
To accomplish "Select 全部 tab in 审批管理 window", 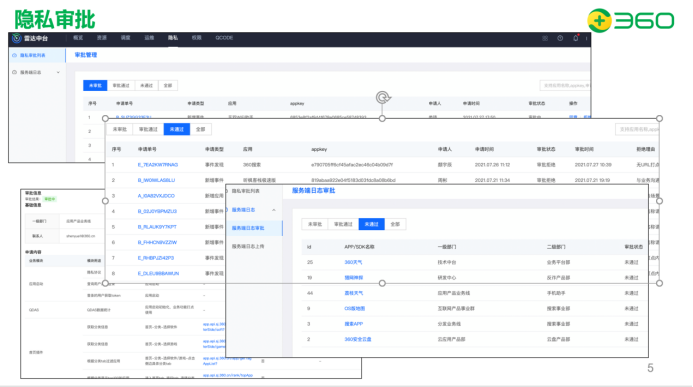I will (168, 85).
